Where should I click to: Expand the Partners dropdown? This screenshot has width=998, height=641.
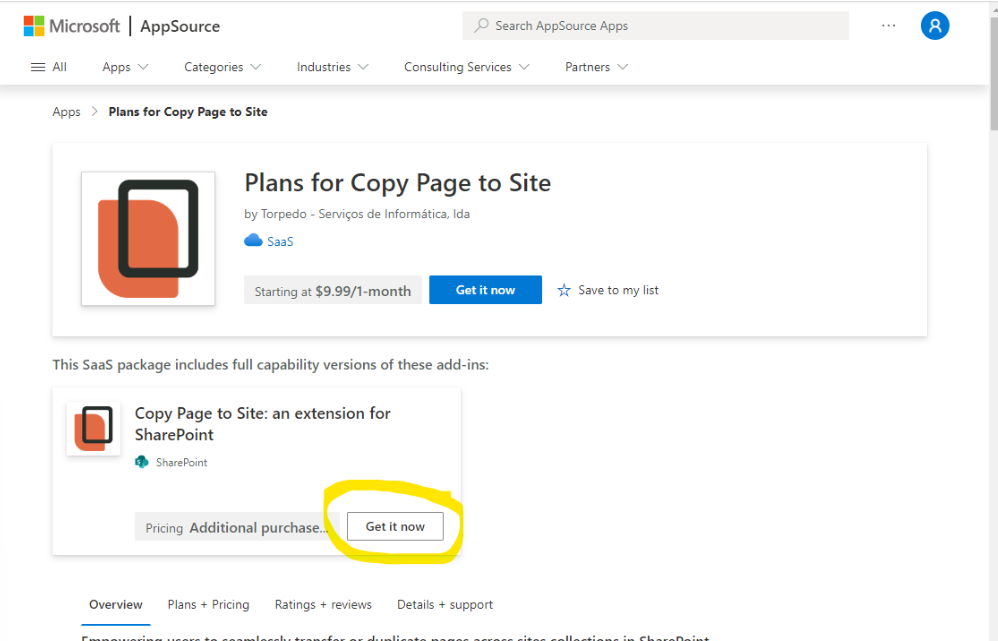(x=596, y=67)
